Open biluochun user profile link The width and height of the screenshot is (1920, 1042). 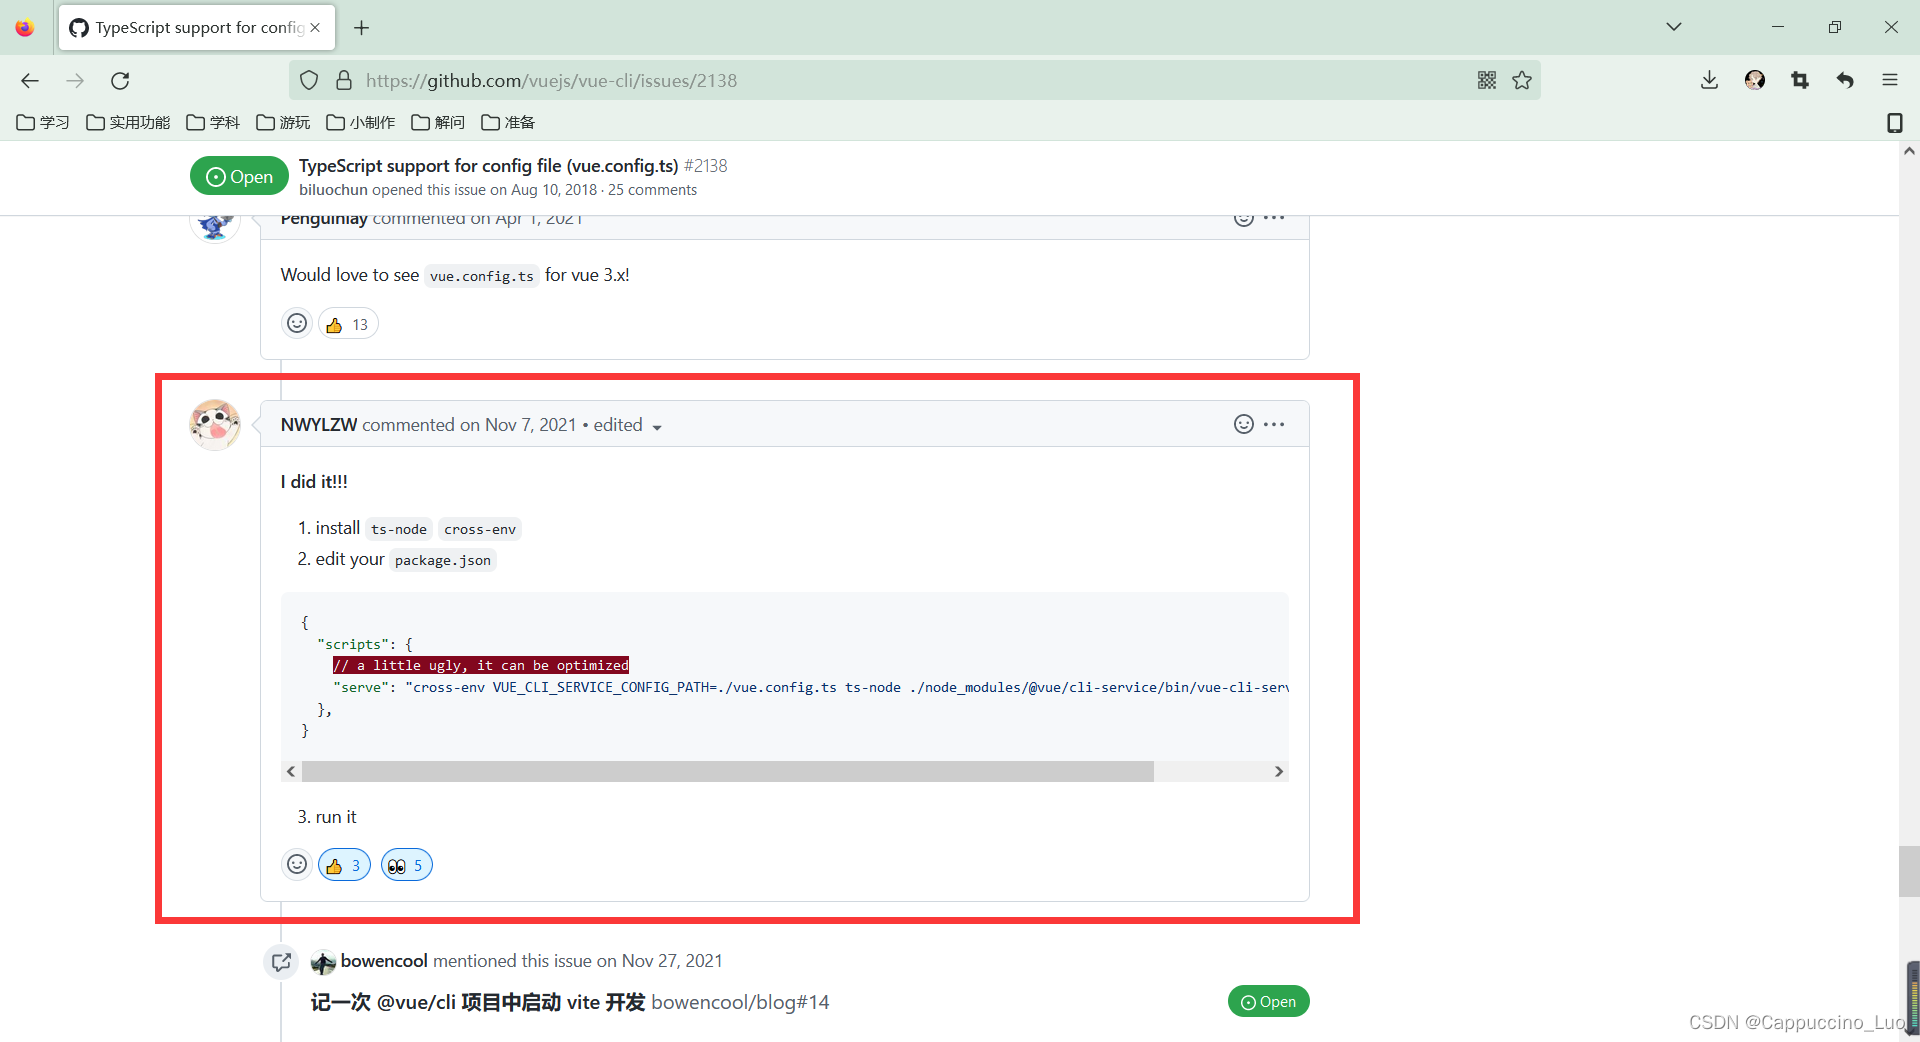333,190
